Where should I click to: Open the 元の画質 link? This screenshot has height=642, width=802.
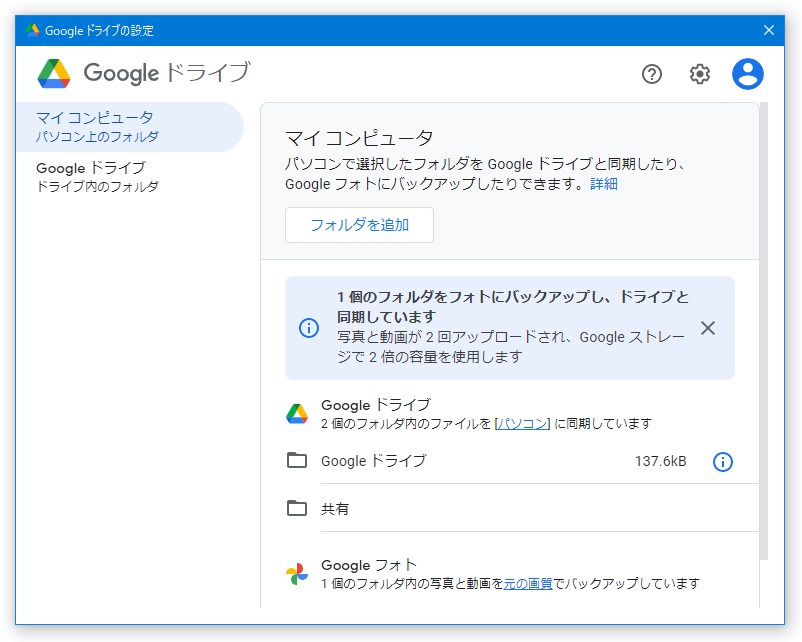[528, 583]
